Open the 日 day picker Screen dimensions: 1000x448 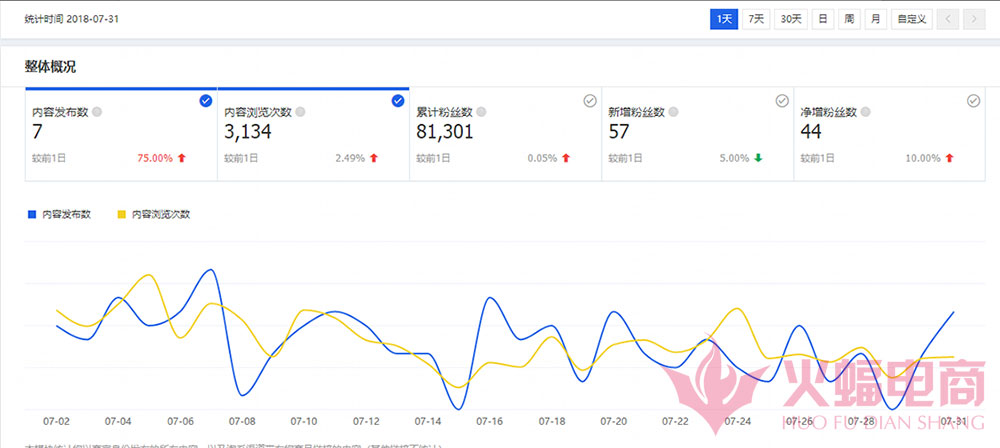(822, 19)
